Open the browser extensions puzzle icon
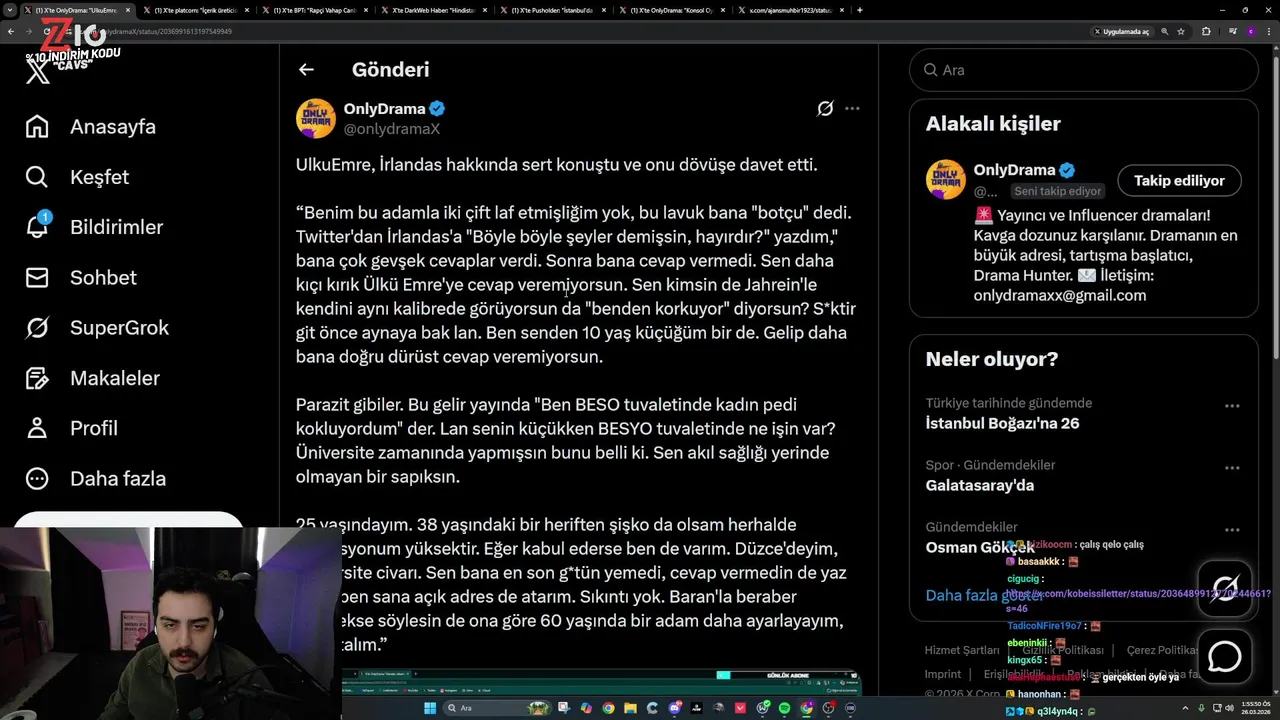The image size is (1280, 720). pos(1206,31)
